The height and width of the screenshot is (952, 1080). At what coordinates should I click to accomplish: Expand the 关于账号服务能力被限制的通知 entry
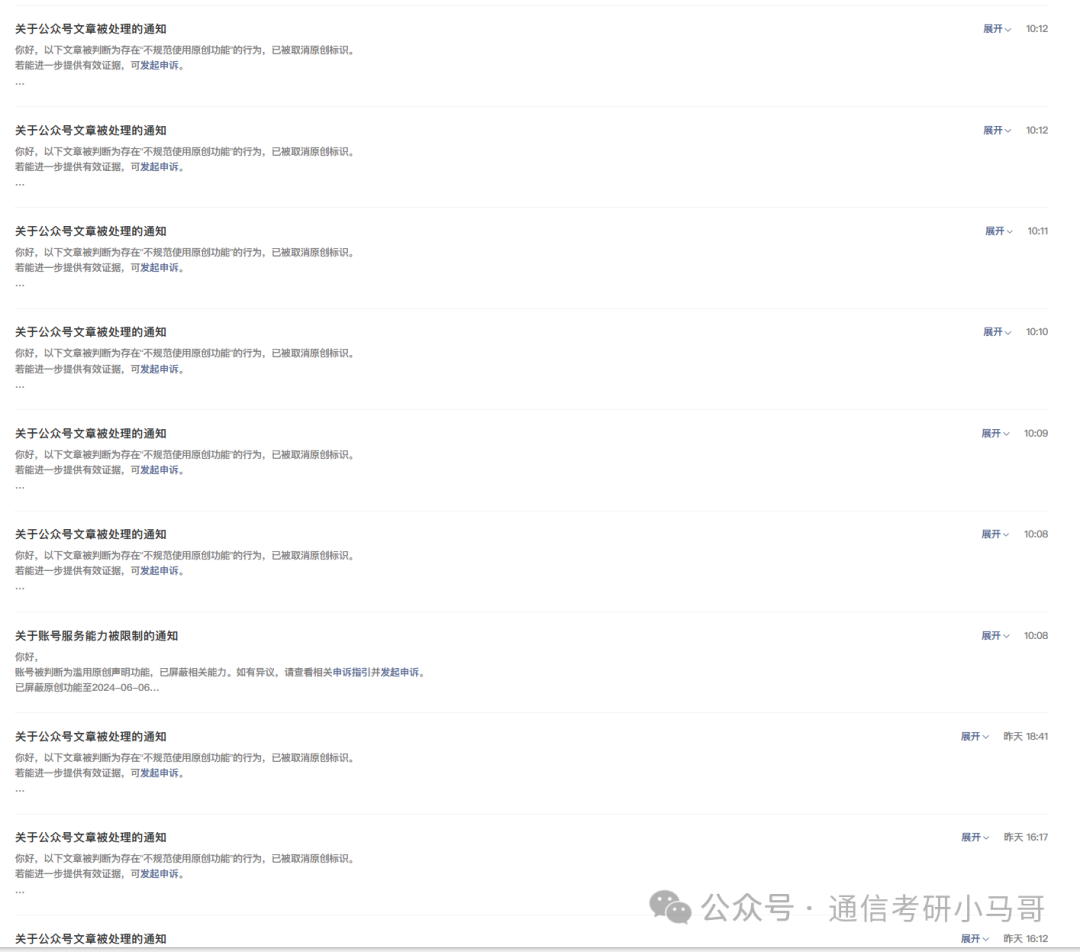[x=994, y=635]
